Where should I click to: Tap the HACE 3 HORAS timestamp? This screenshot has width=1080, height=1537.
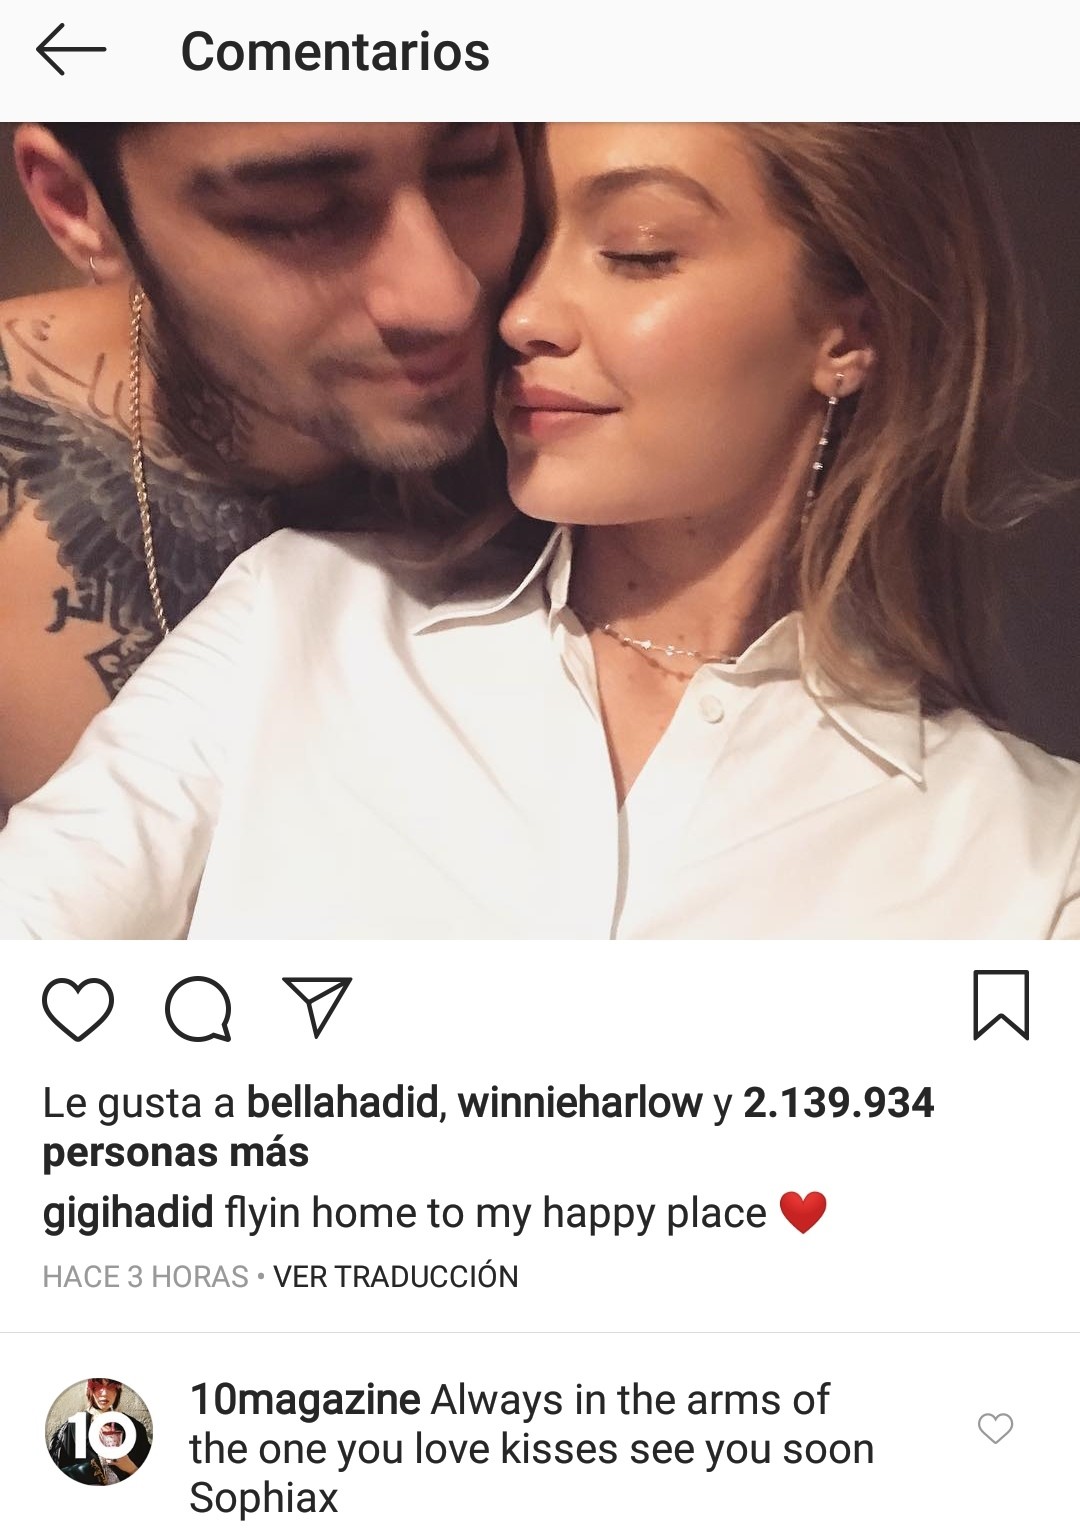click(145, 1277)
